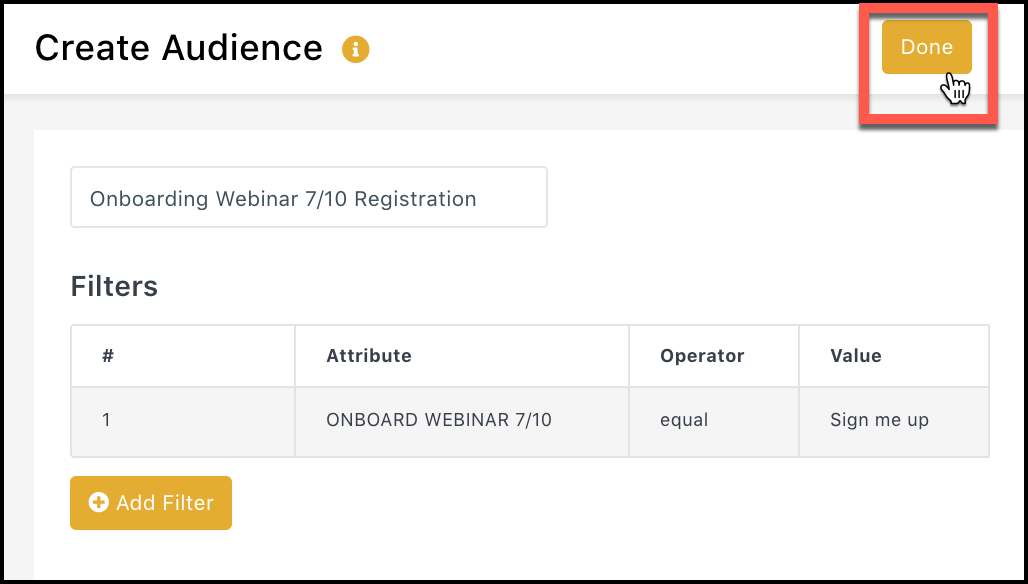Click the plus icon in Add Filter
Viewport: 1028px width, 584px height.
coord(98,503)
